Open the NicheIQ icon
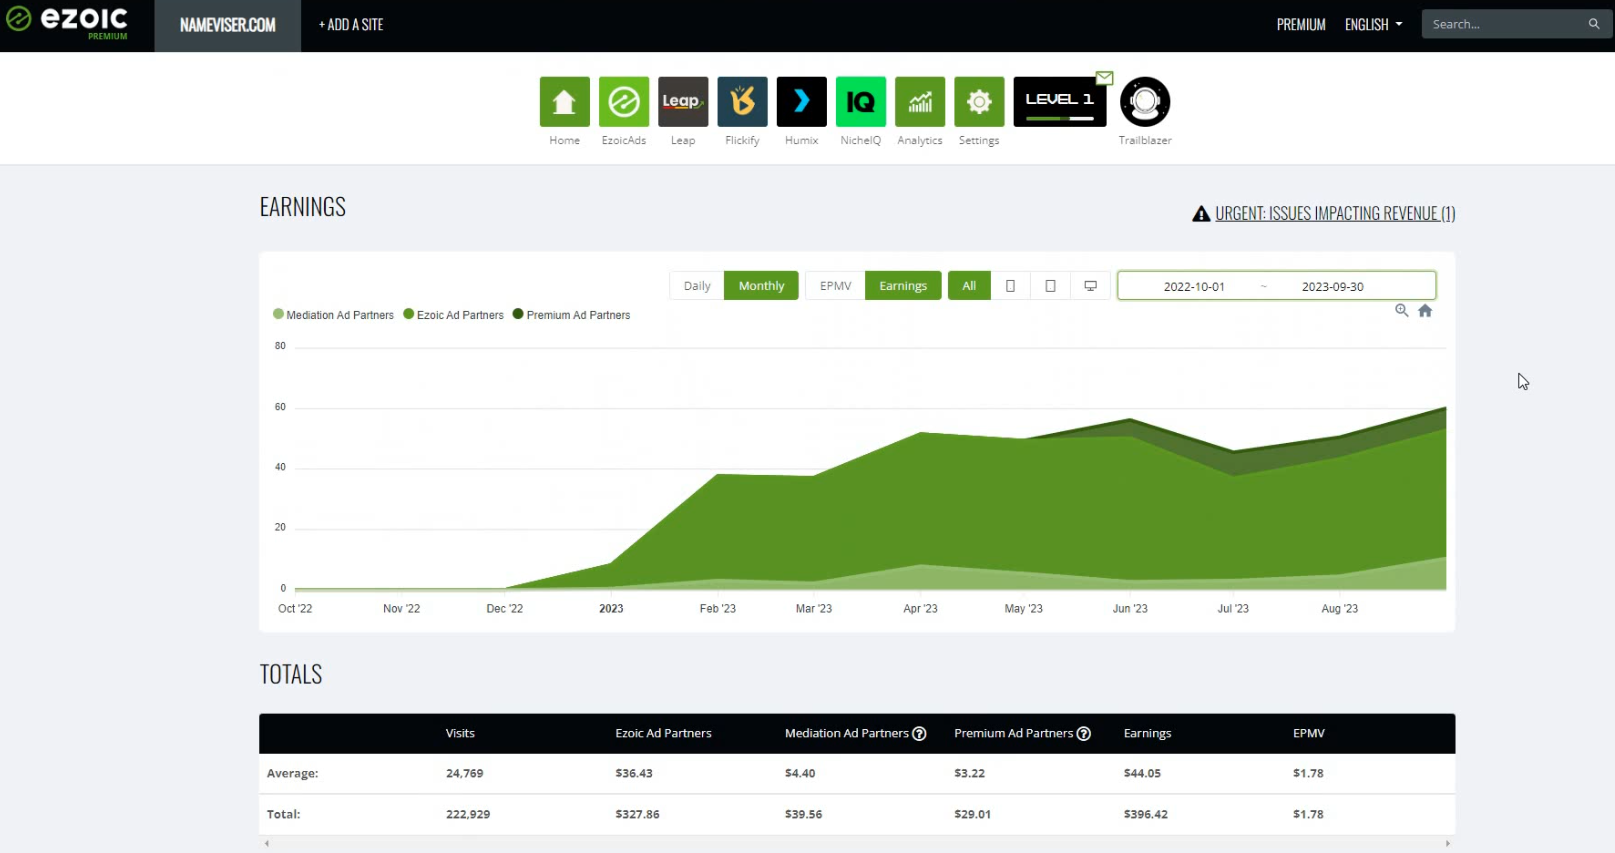Viewport: 1615px width, 853px height. (861, 101)
